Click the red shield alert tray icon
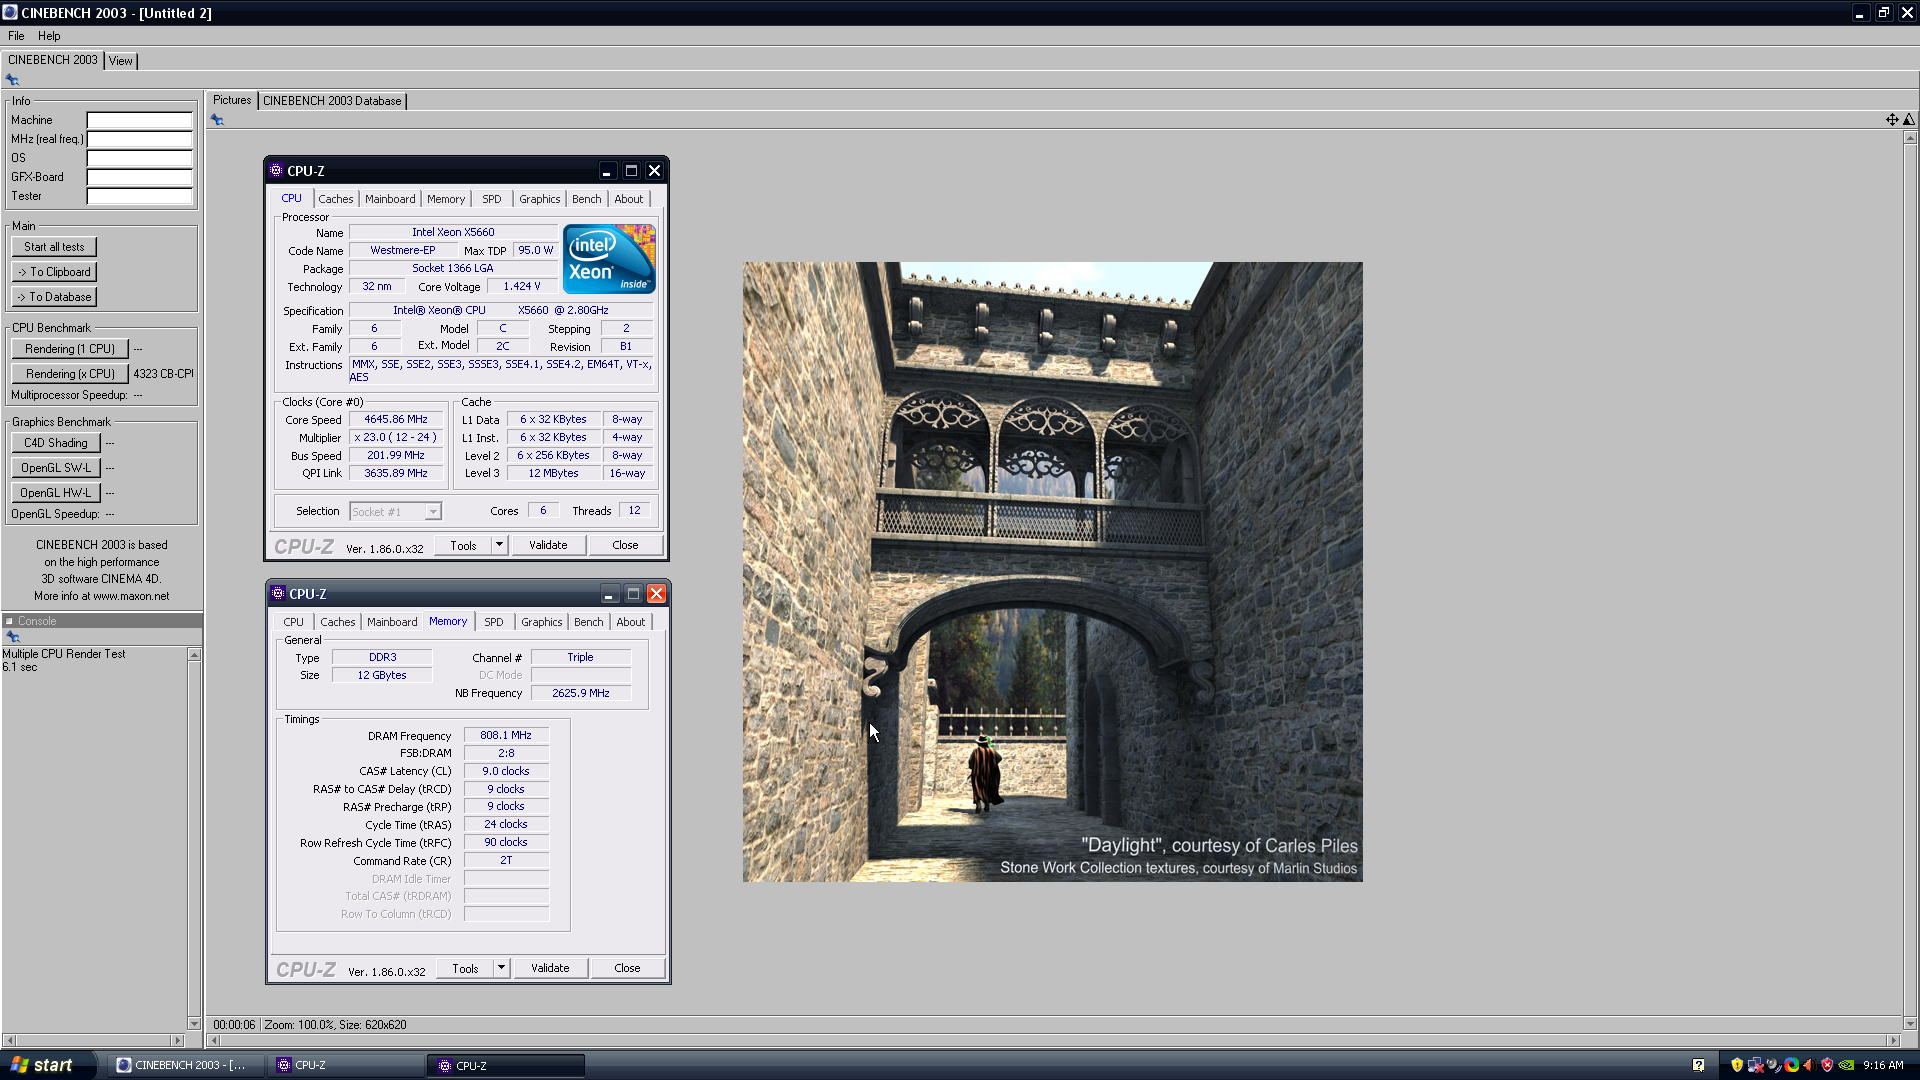The image size is (1920, 1080). (x=1827, y=1065)
